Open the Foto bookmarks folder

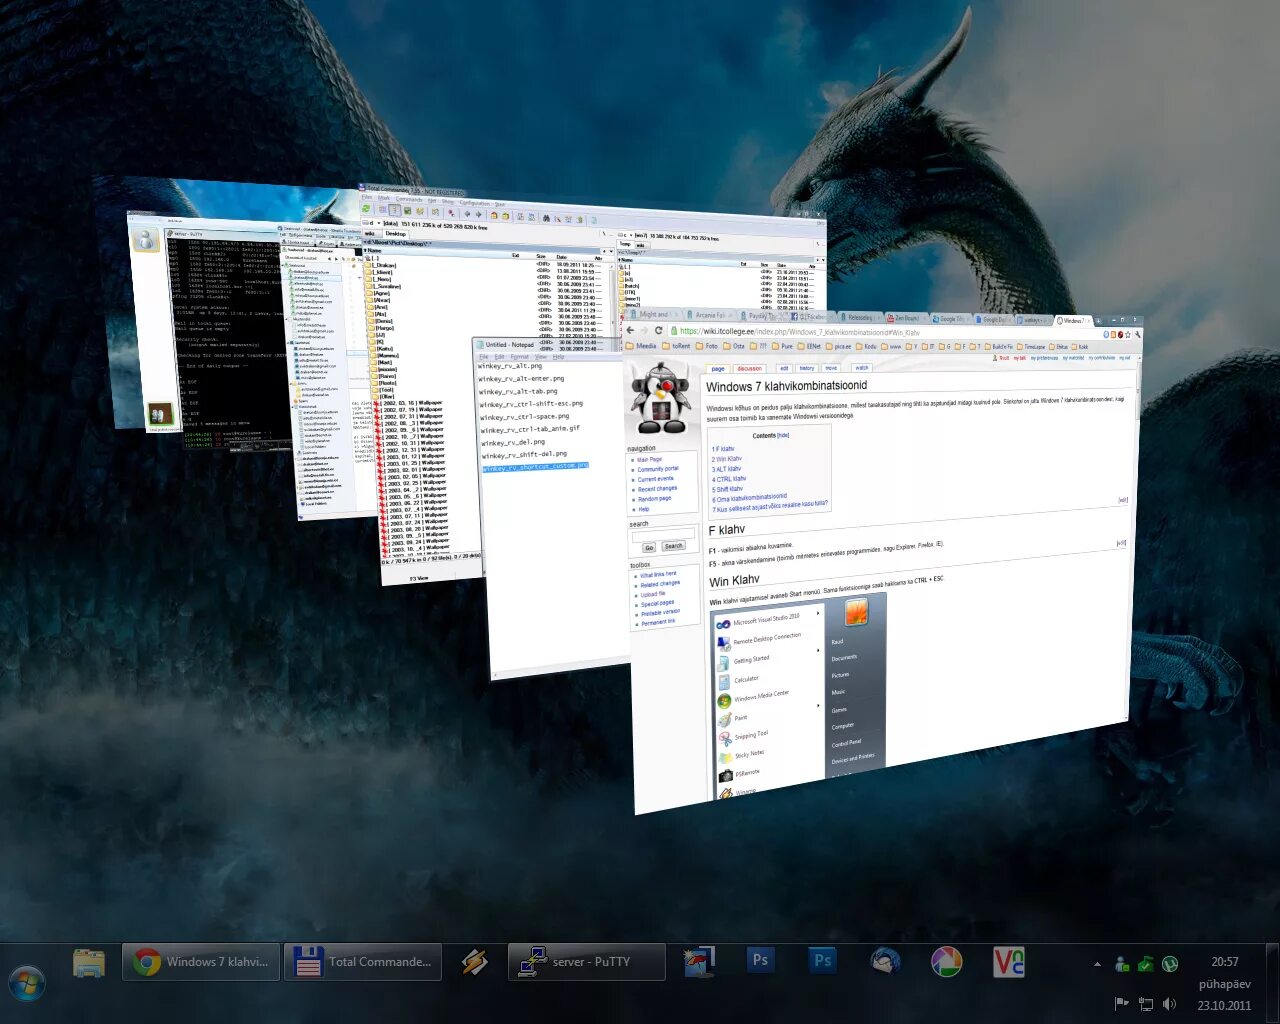pos(707,346)
